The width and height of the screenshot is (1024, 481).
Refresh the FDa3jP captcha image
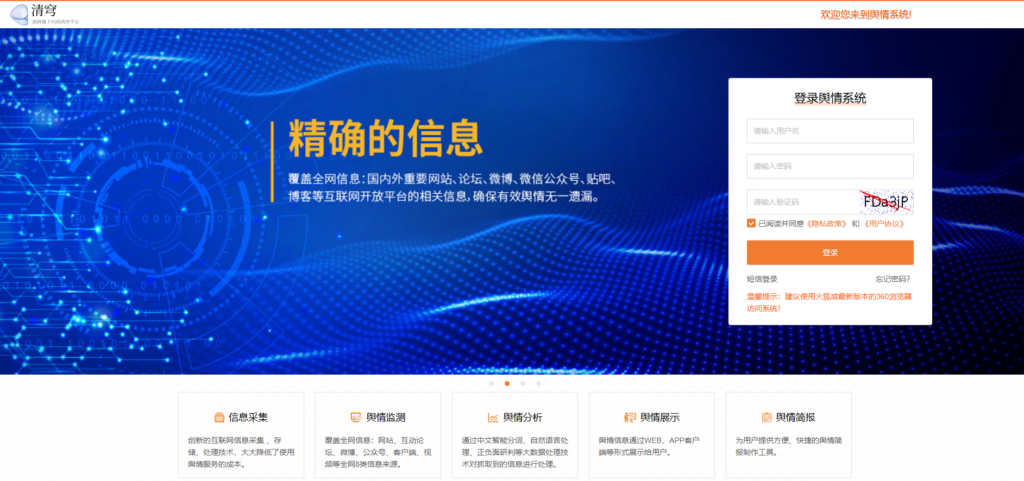point(886,202)
